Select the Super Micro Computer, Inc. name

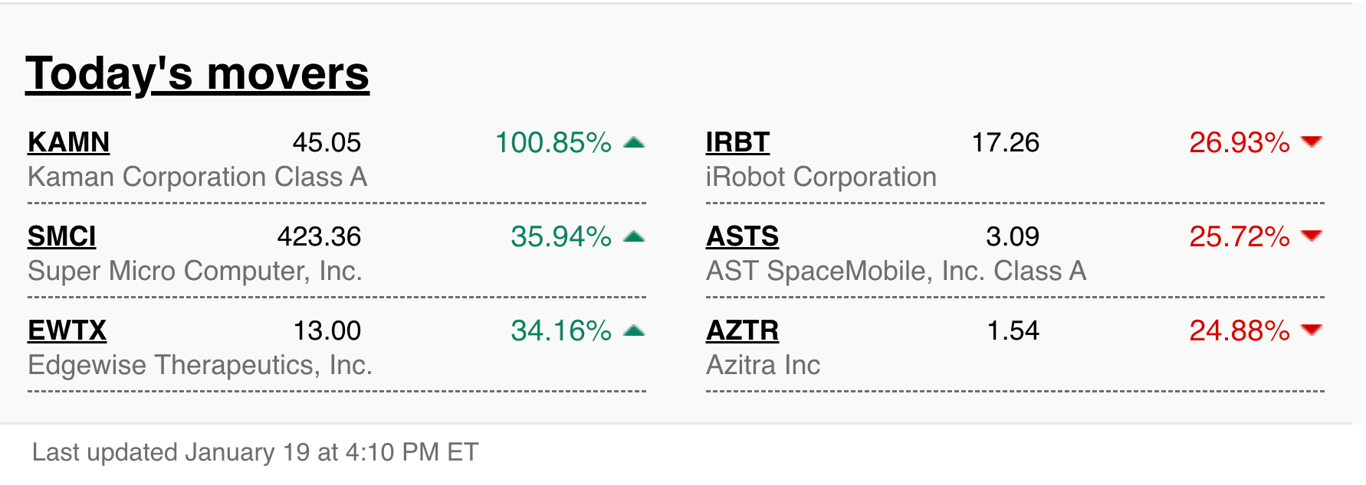coord(195,271)
